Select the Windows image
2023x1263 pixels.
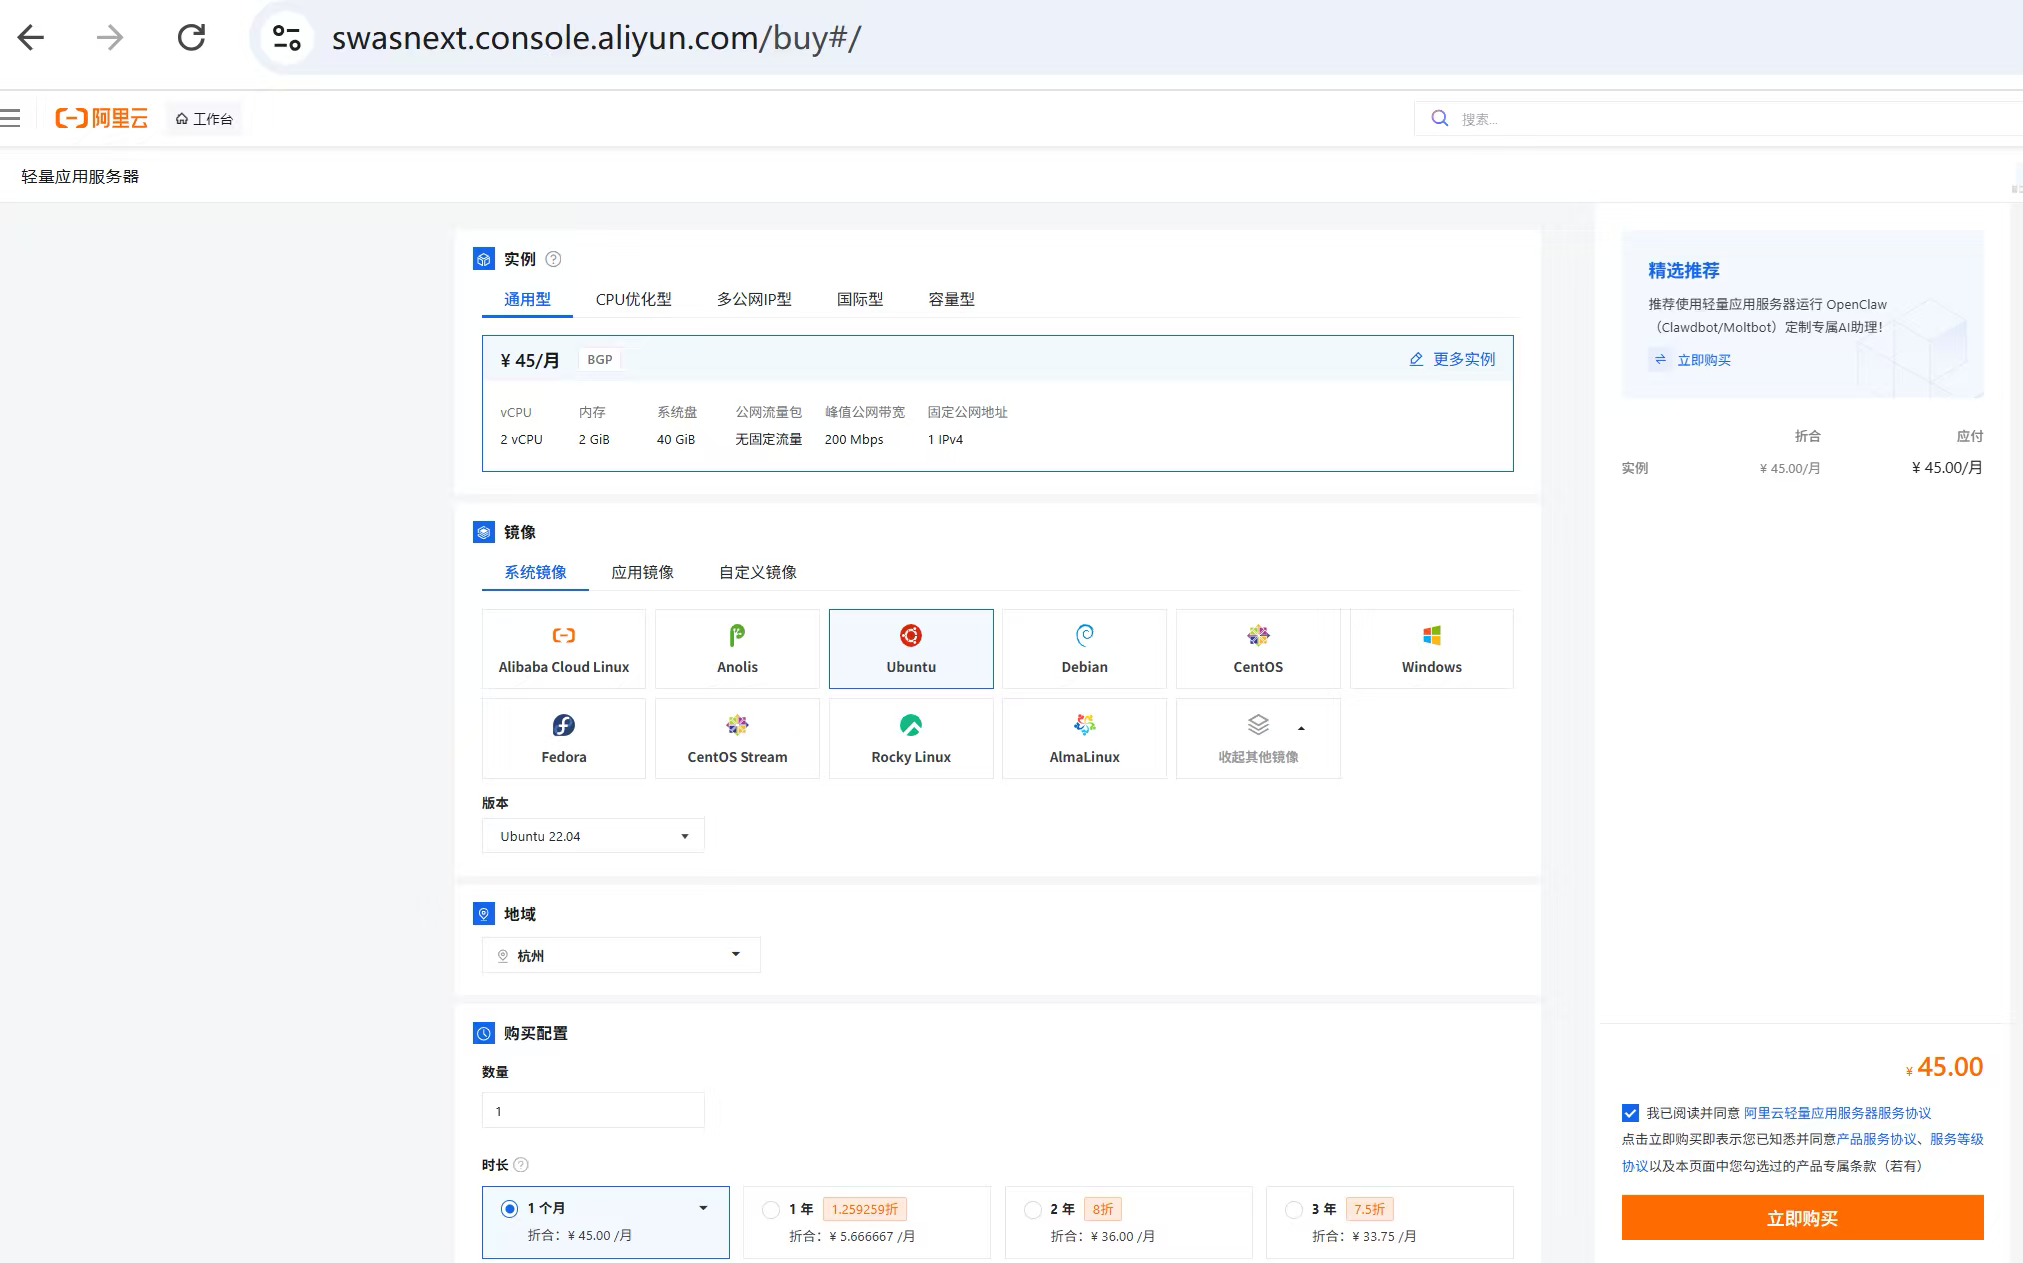click(x=1432, y=649)
